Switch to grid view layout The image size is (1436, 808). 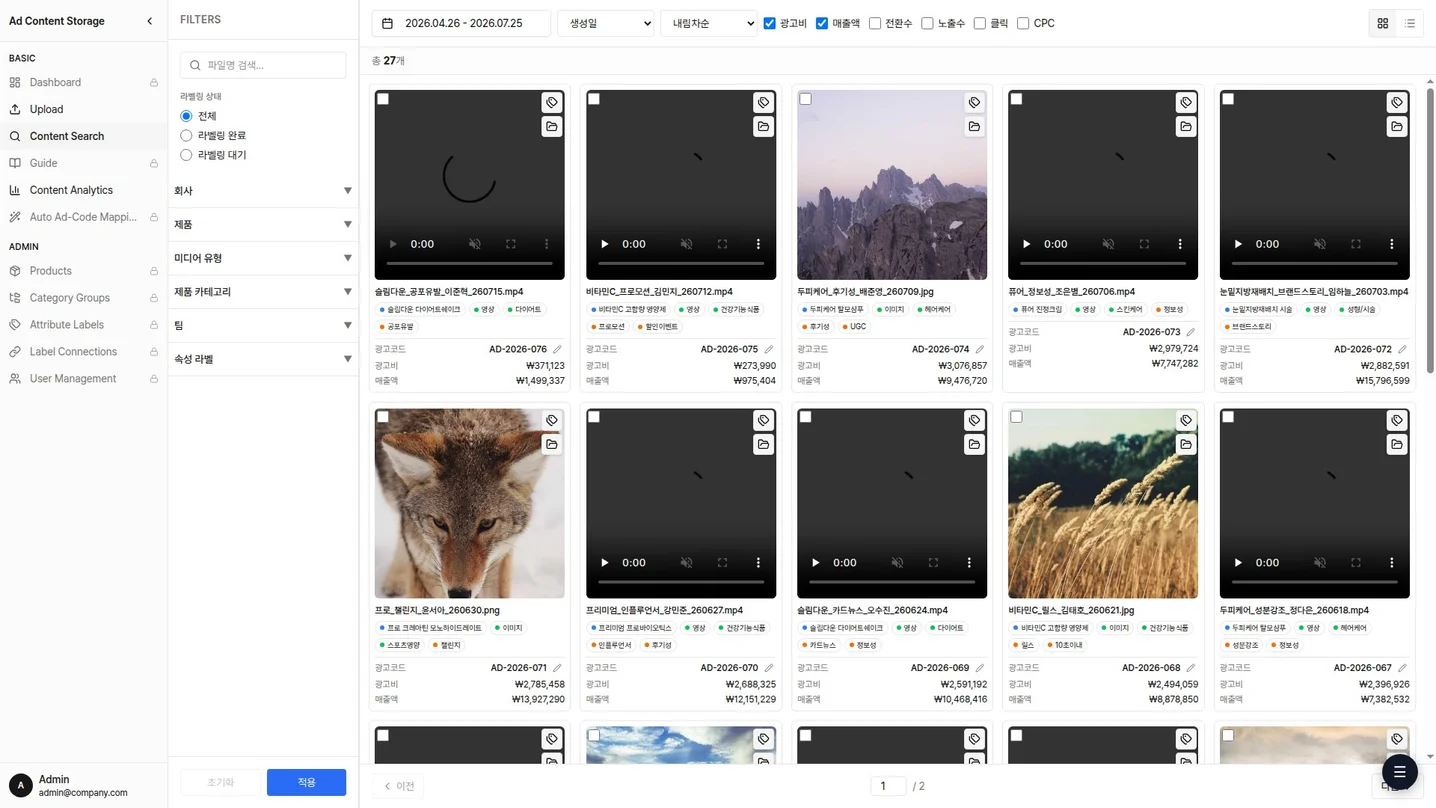click(1383, 23)
